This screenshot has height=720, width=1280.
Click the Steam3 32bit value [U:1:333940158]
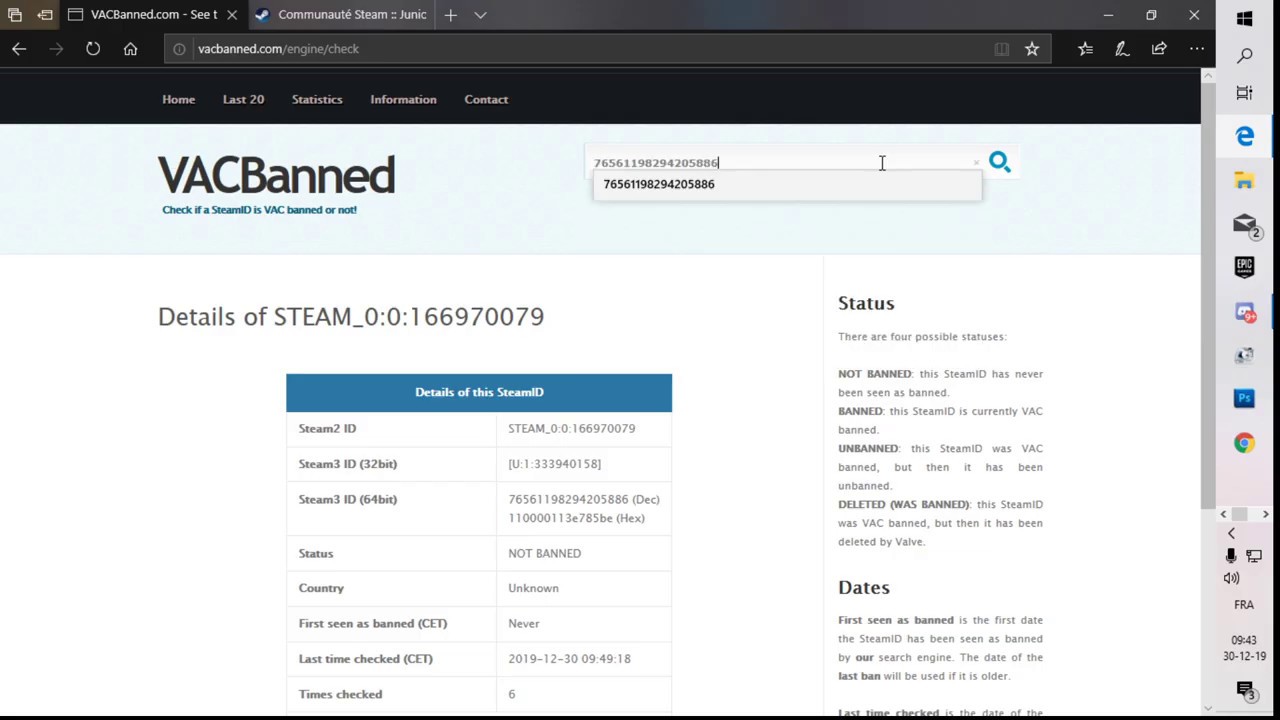click(554, 464)
